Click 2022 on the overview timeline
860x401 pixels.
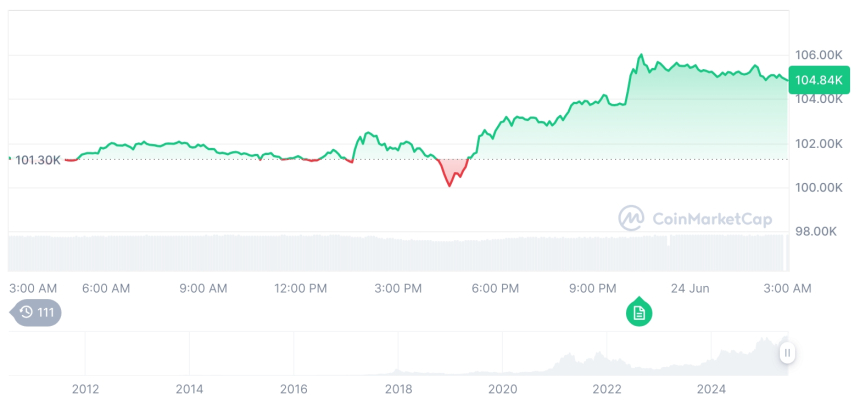(607, 388)
